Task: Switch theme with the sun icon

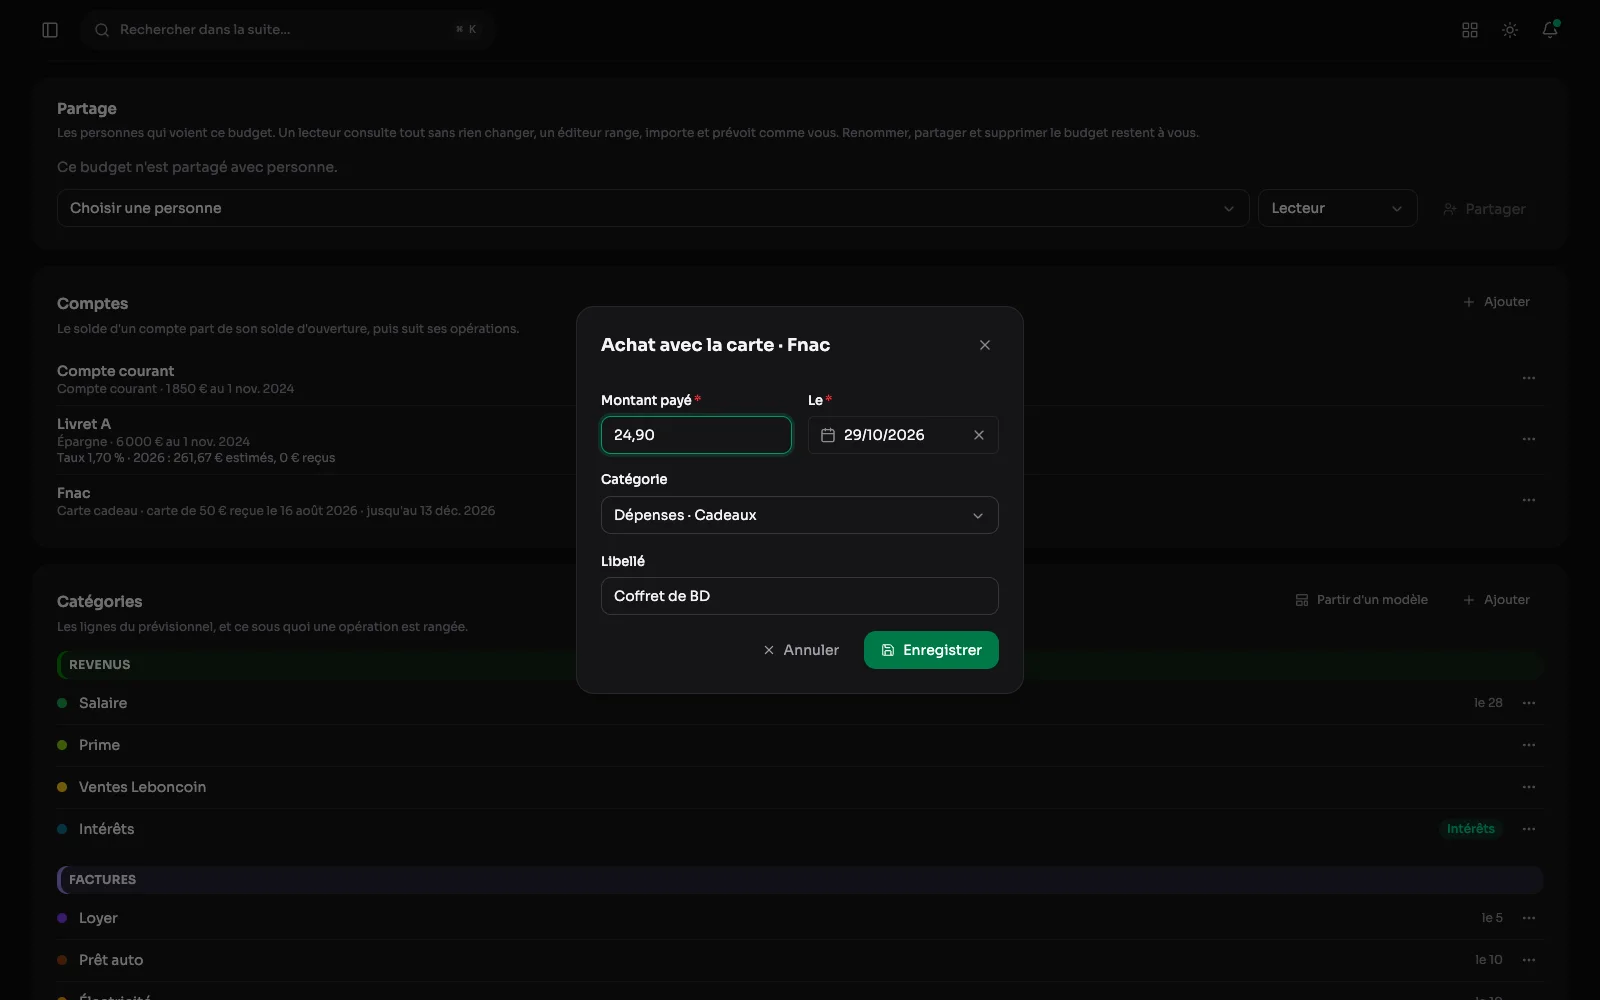Action: [1510, 30]
